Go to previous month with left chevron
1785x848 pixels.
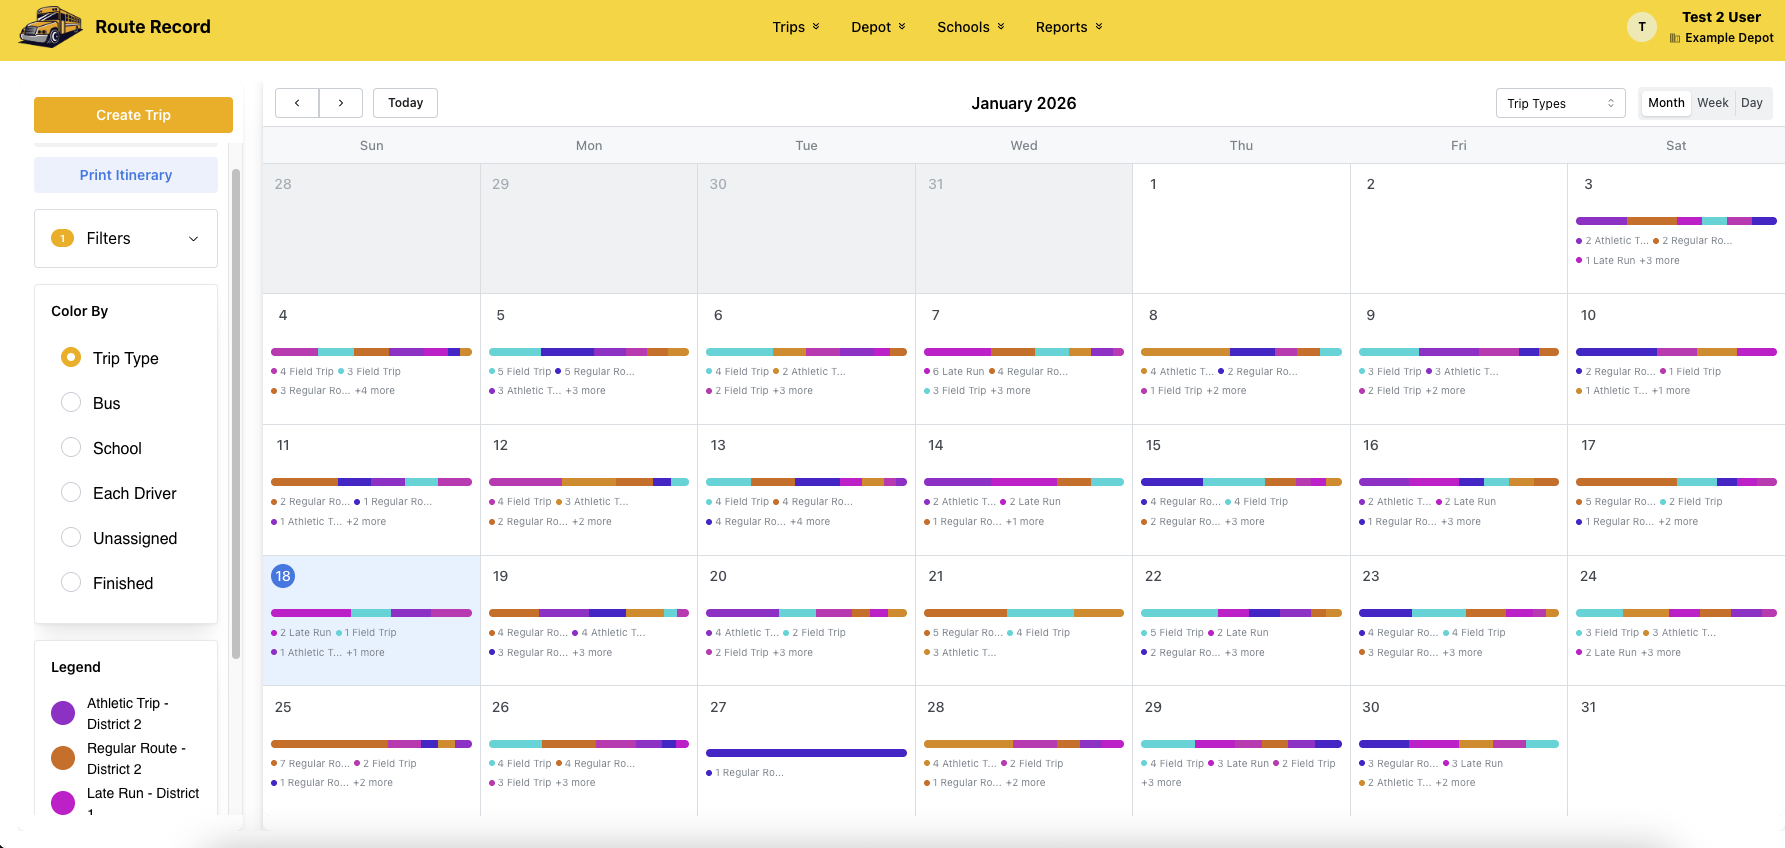(x=297, y=103)
